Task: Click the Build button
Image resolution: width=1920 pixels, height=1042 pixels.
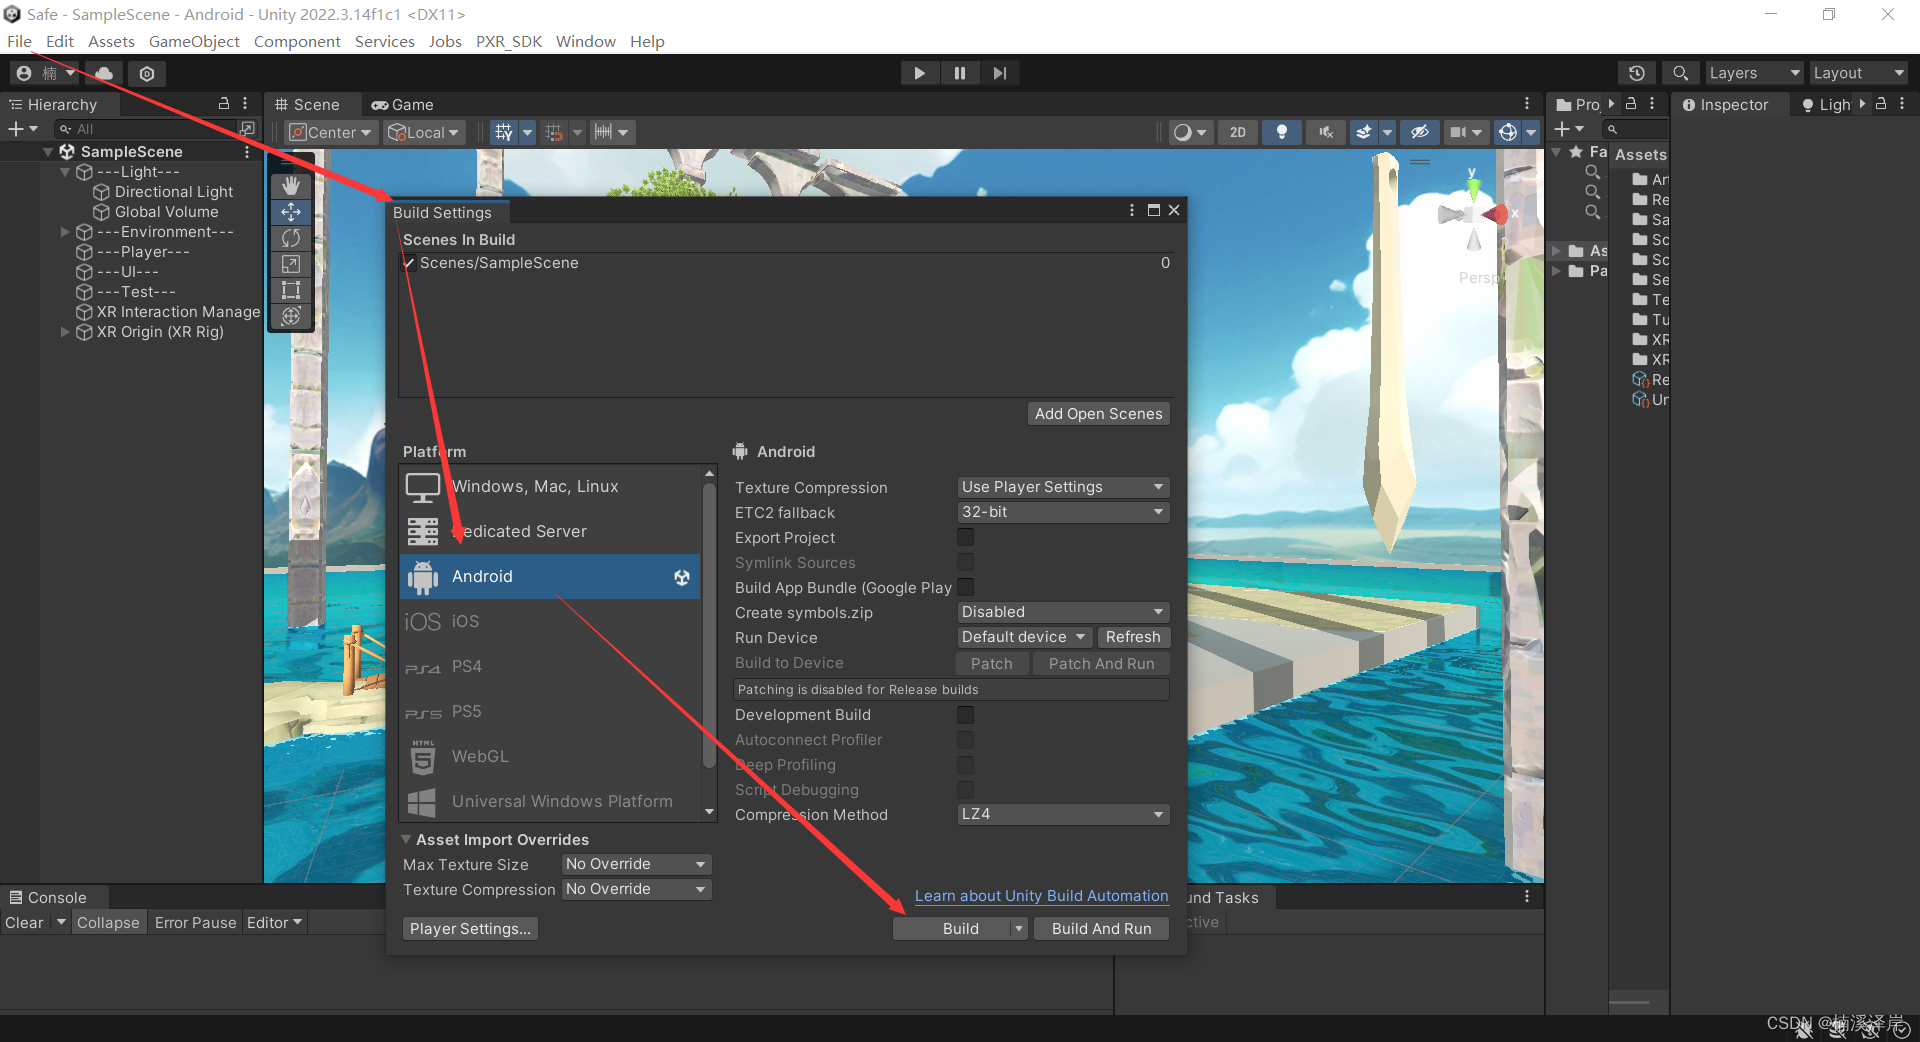Action: point(951,929)
